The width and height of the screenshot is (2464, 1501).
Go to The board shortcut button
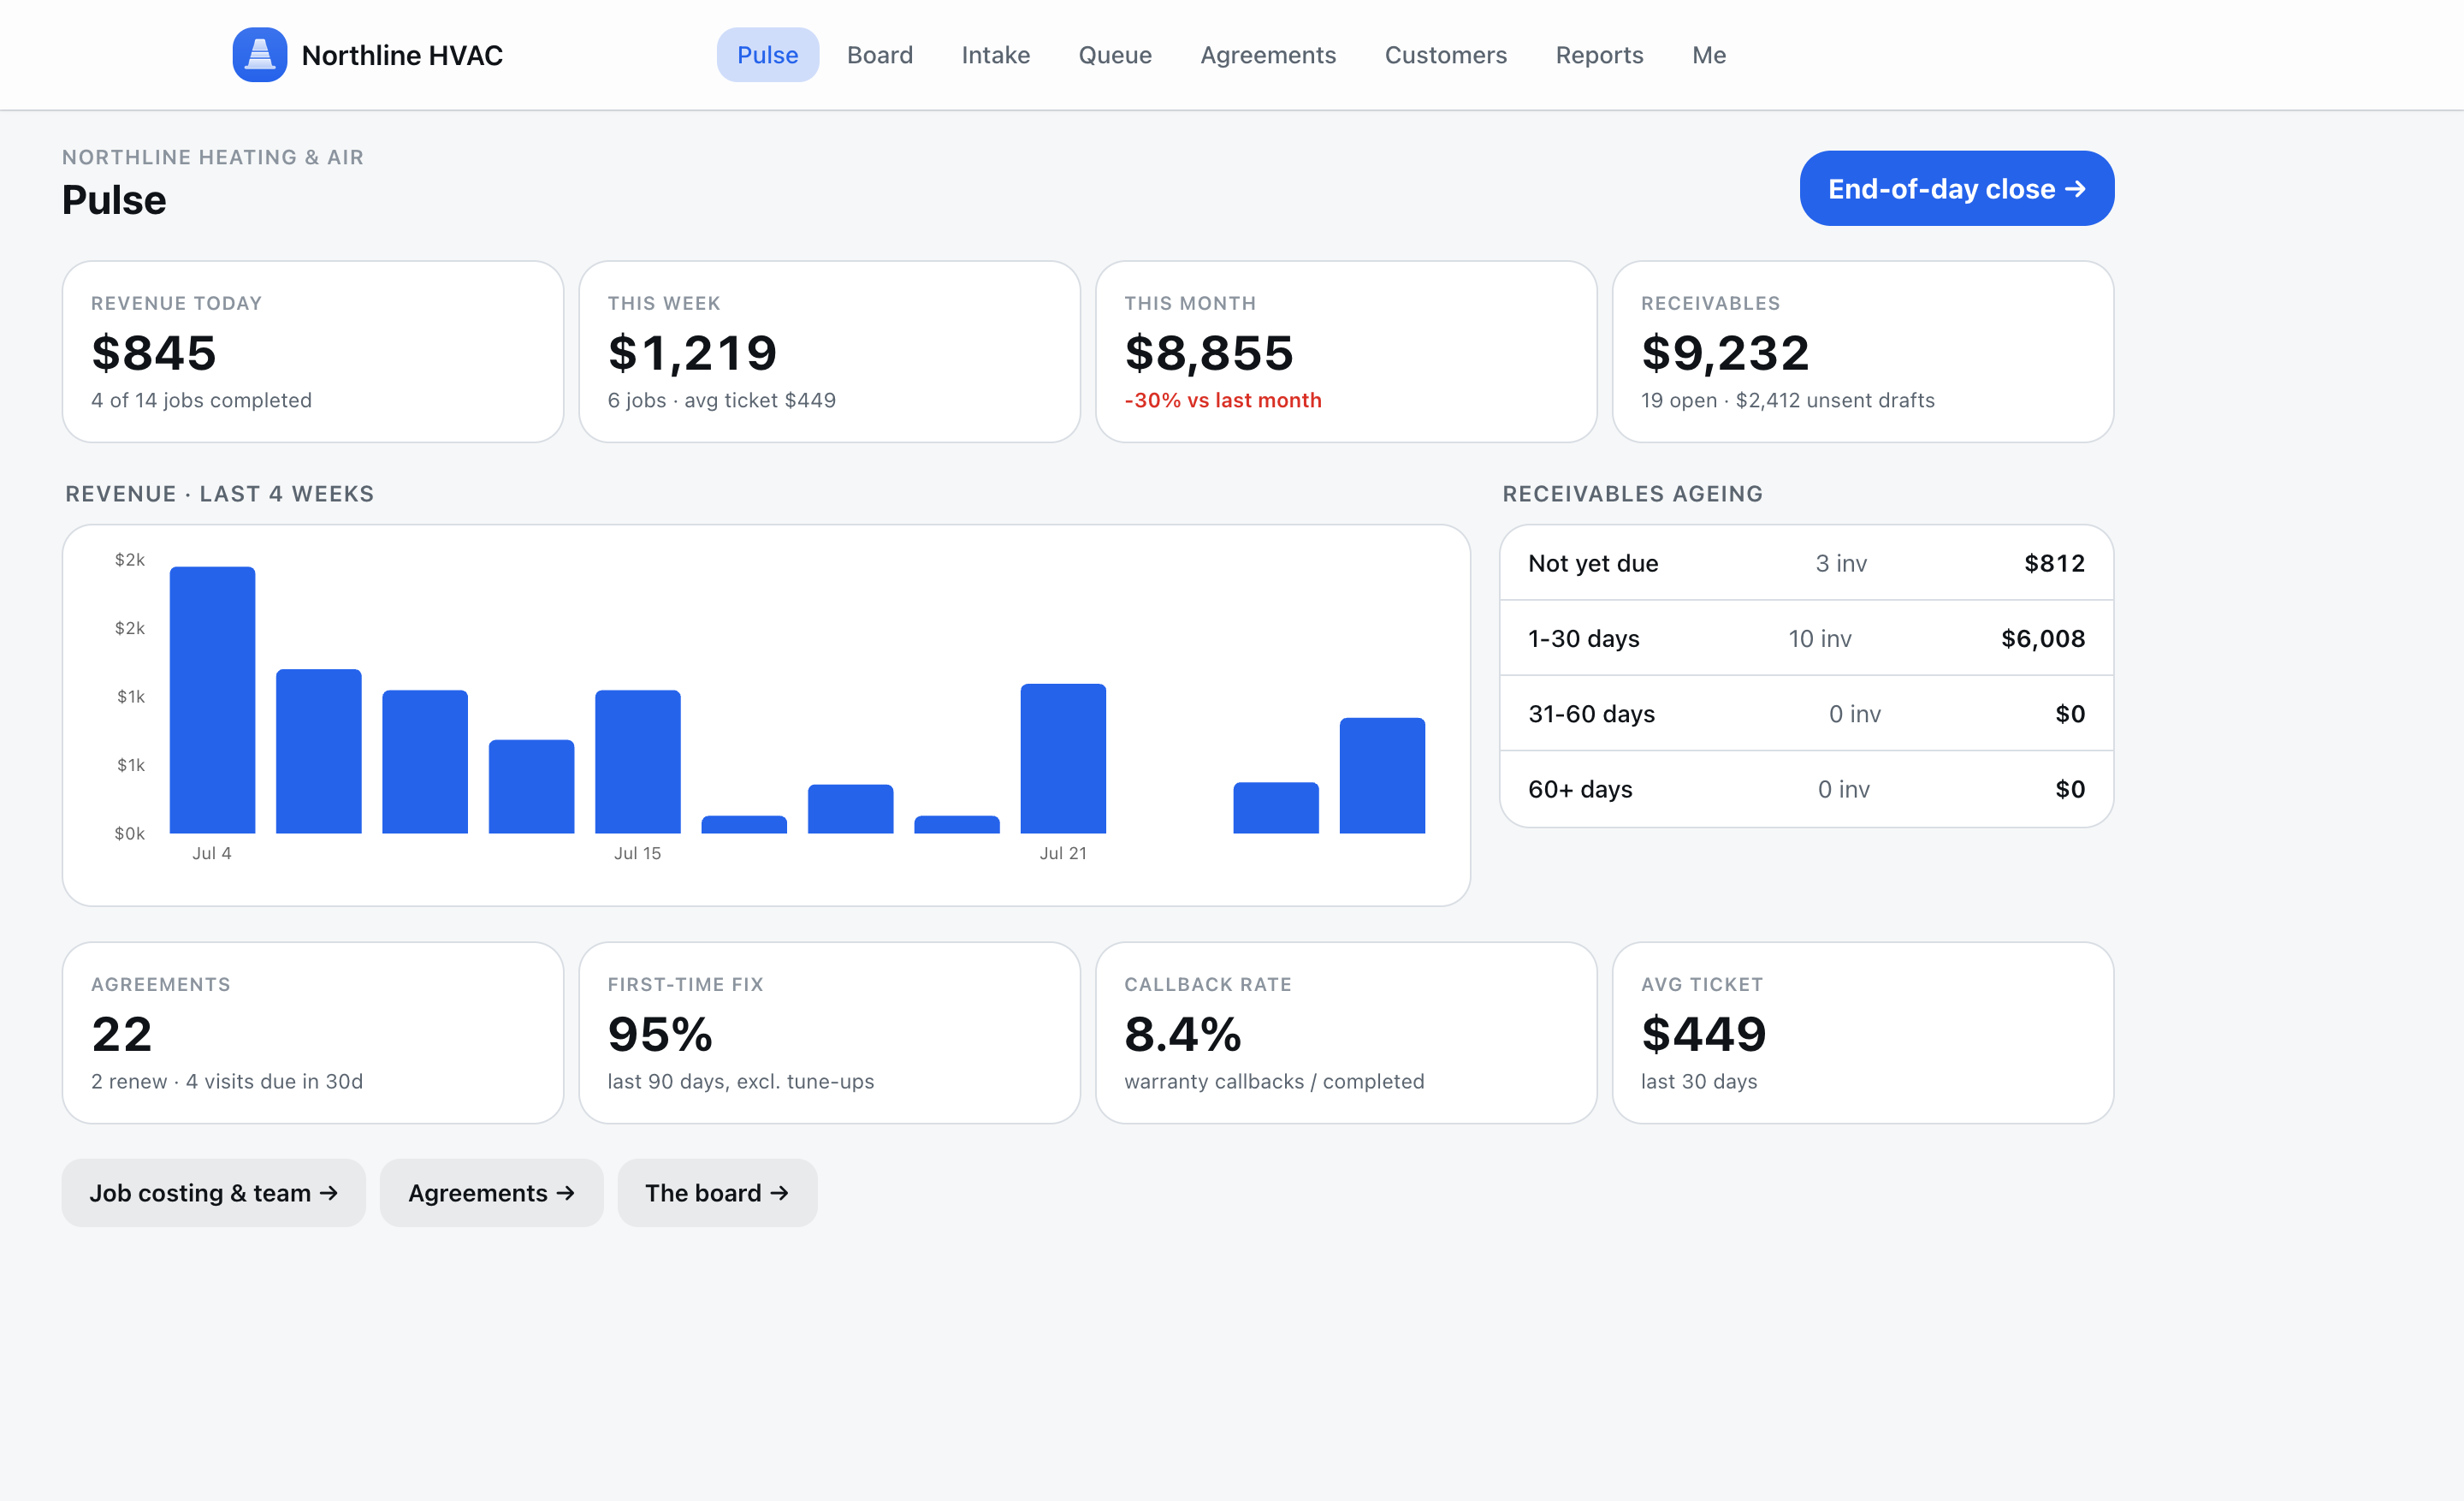click(717, 1193)
